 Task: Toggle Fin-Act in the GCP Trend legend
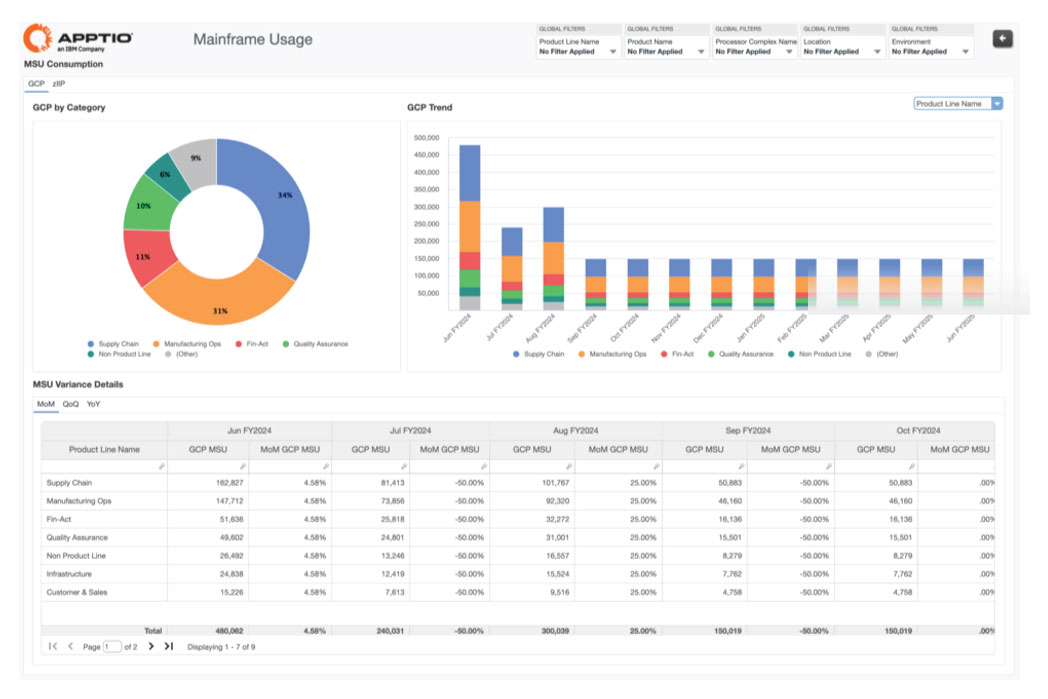(x=677, y=354)
